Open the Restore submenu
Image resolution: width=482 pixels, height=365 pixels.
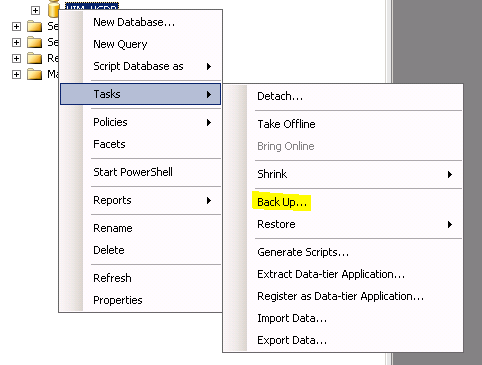[x=343, y=224]
